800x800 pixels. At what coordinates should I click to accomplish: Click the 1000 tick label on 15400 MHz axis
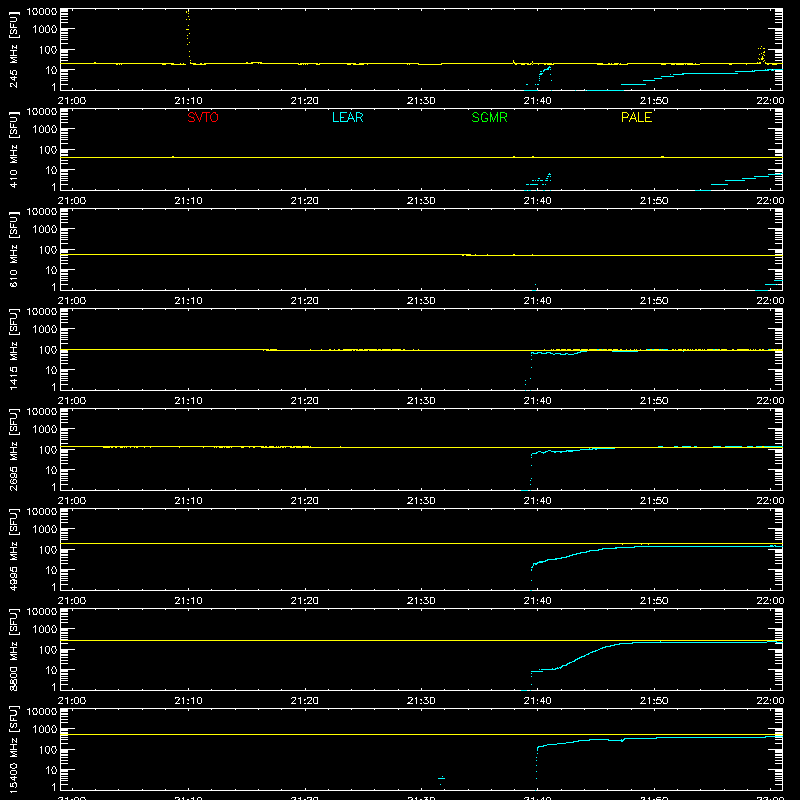pyautogui.click(x=45, y=730)
